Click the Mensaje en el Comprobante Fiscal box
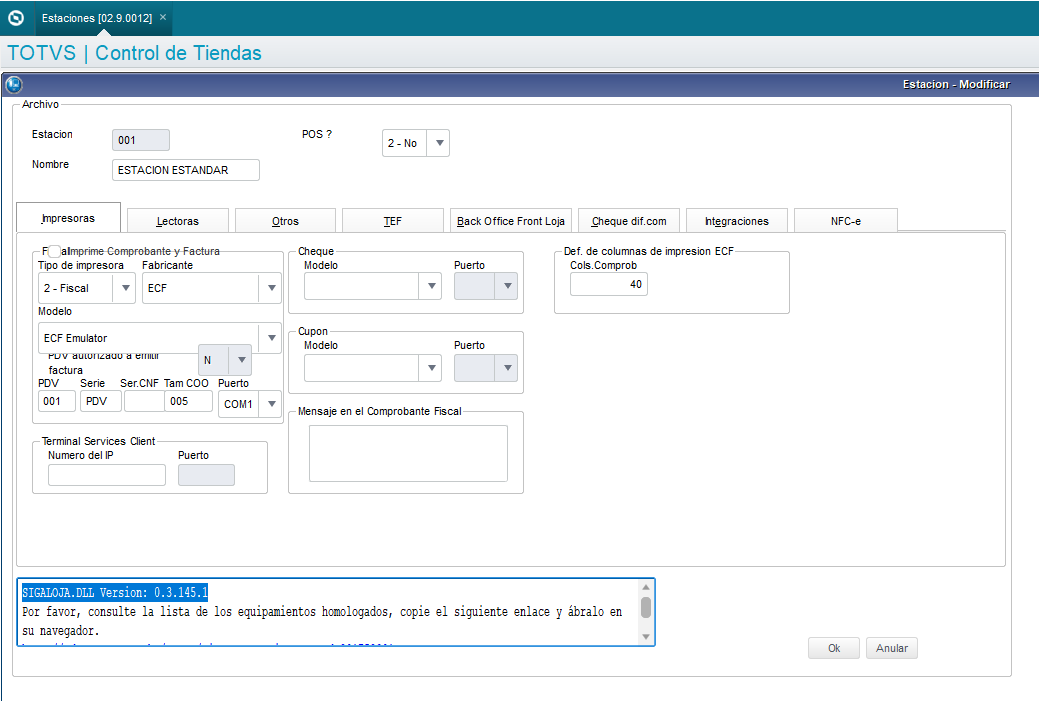Image resolution: width=1039 pixels, height=701 pixels. pyautogui.click(x=408, y=453)
